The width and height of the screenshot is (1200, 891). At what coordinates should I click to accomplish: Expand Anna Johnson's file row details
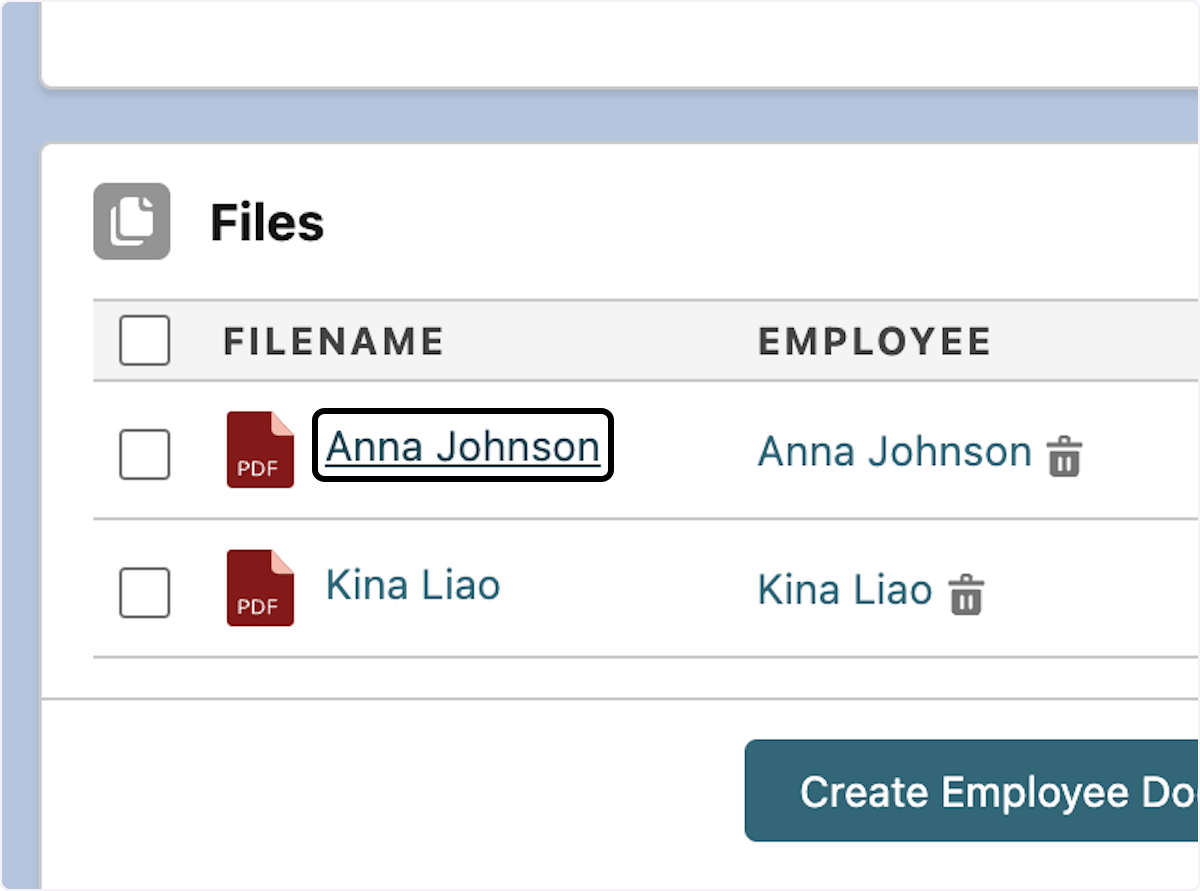pos(462,447)
